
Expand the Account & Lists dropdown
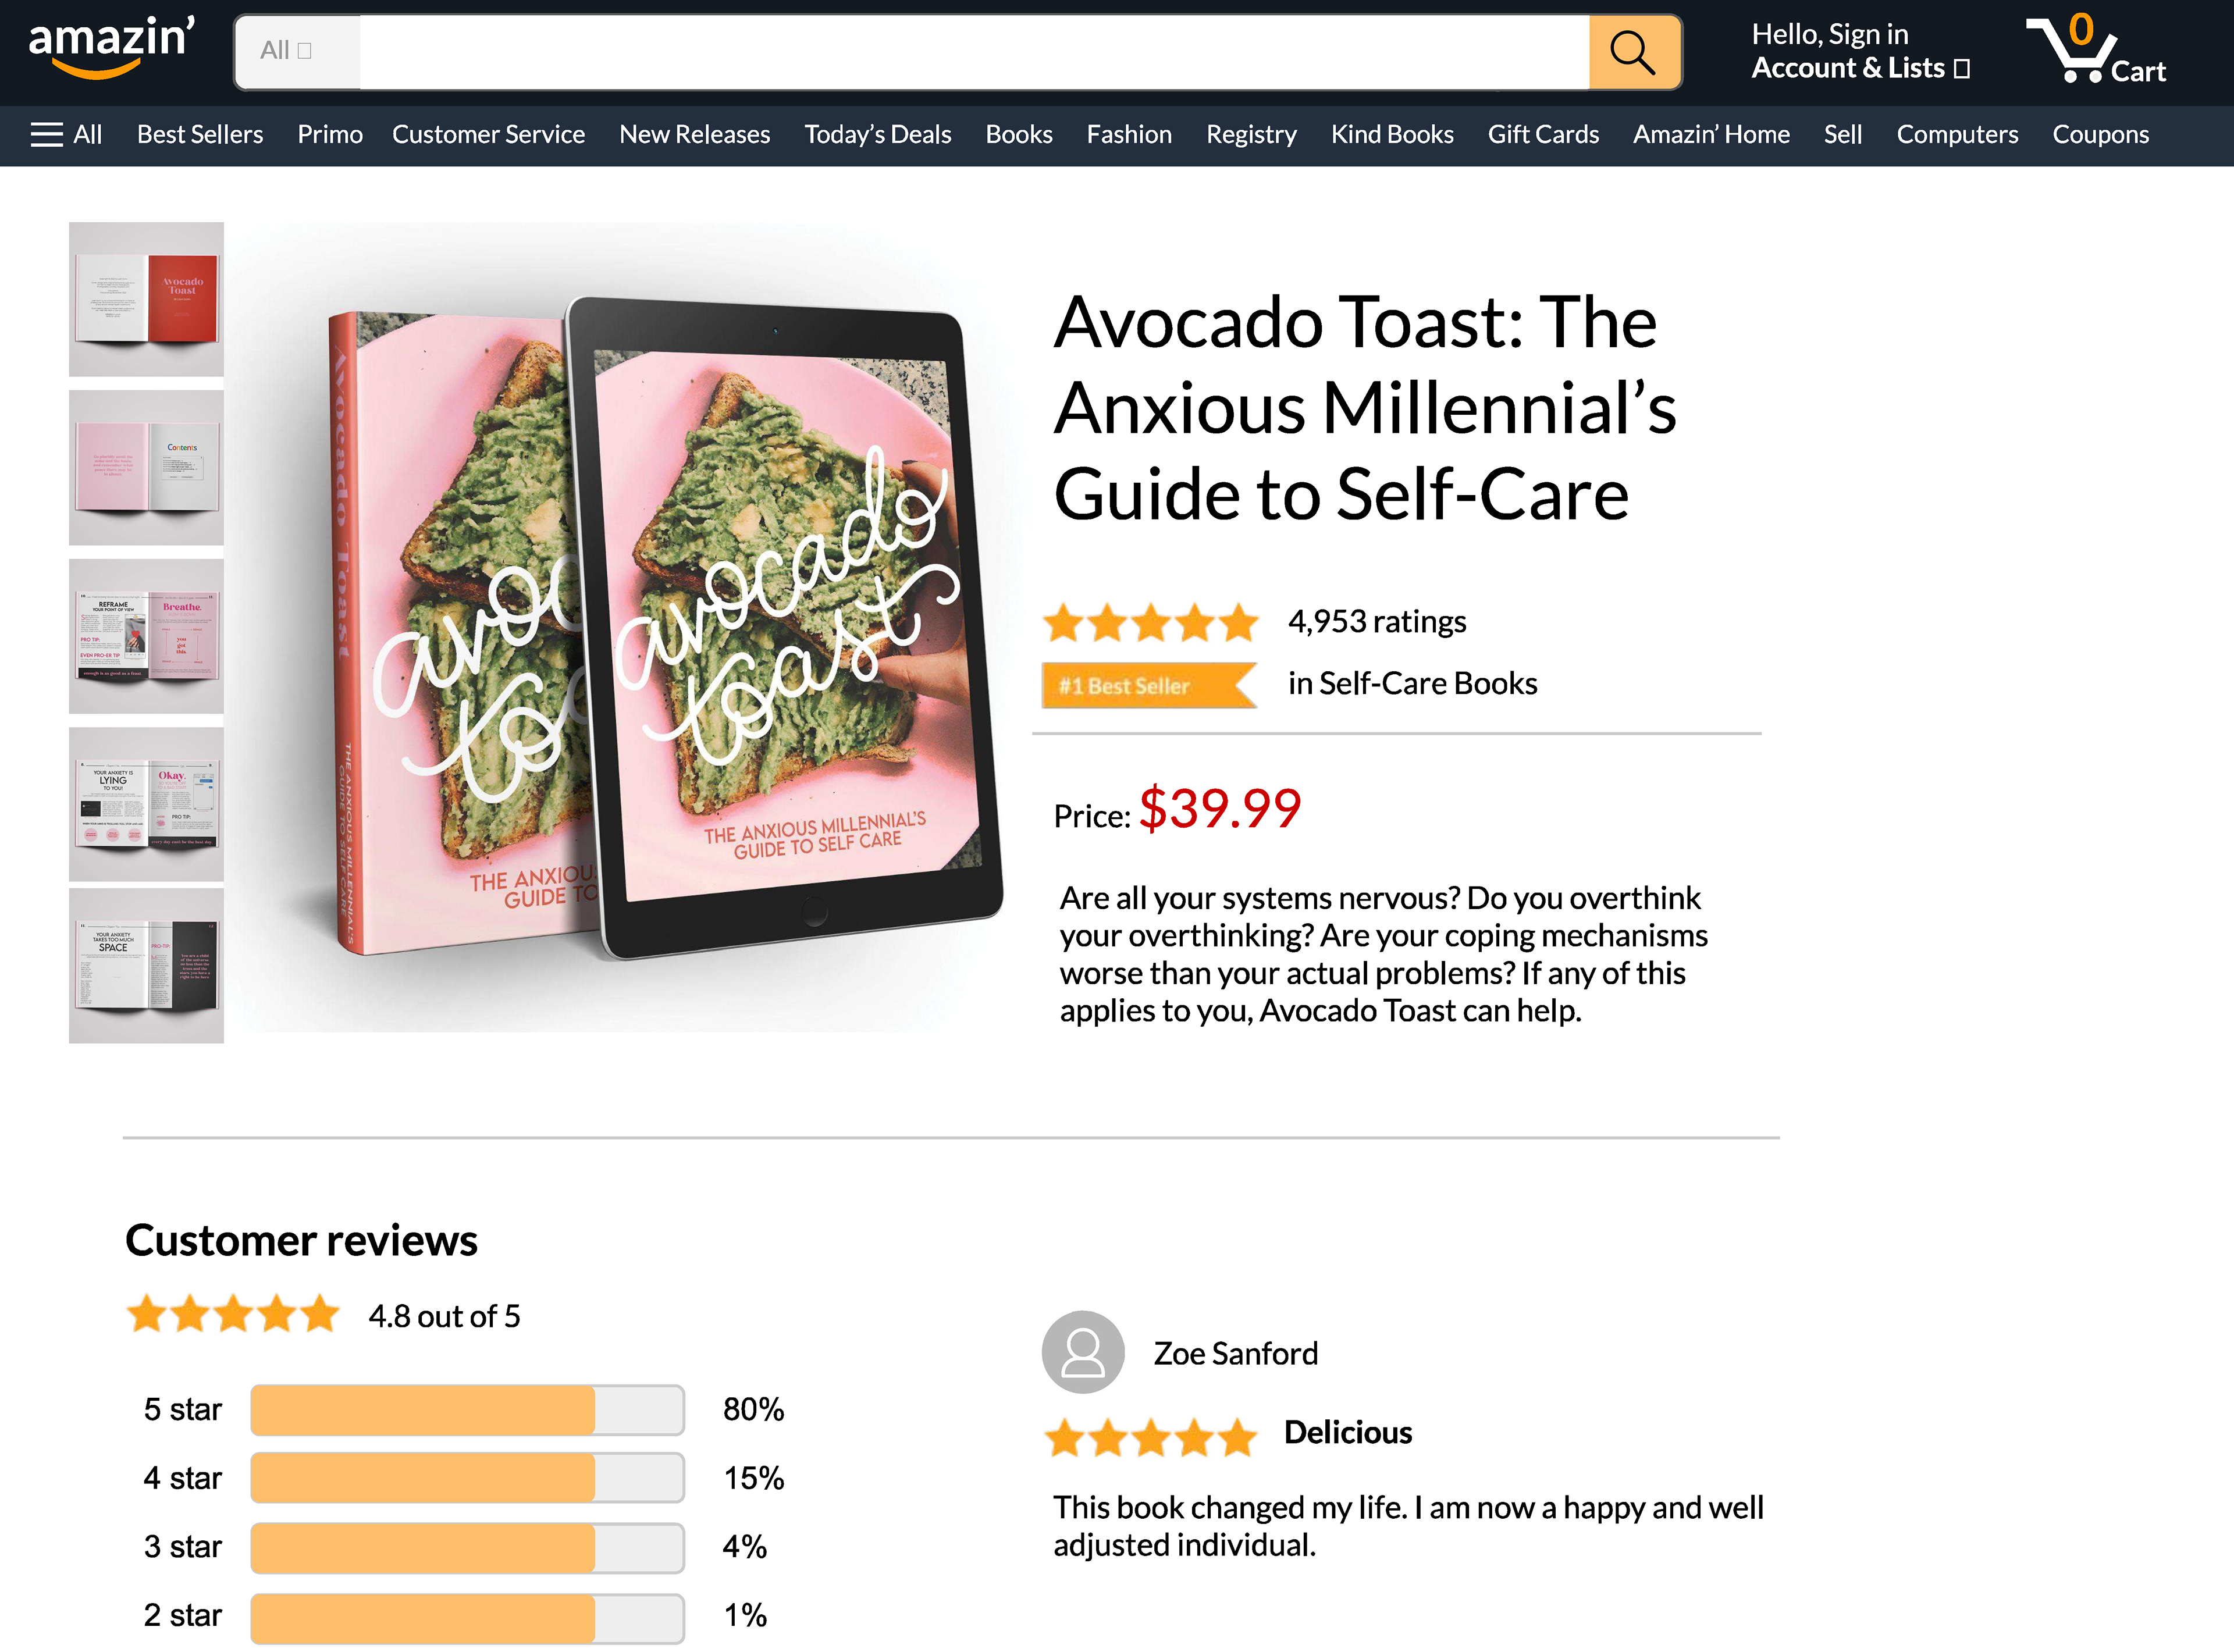coord(1859,68)
